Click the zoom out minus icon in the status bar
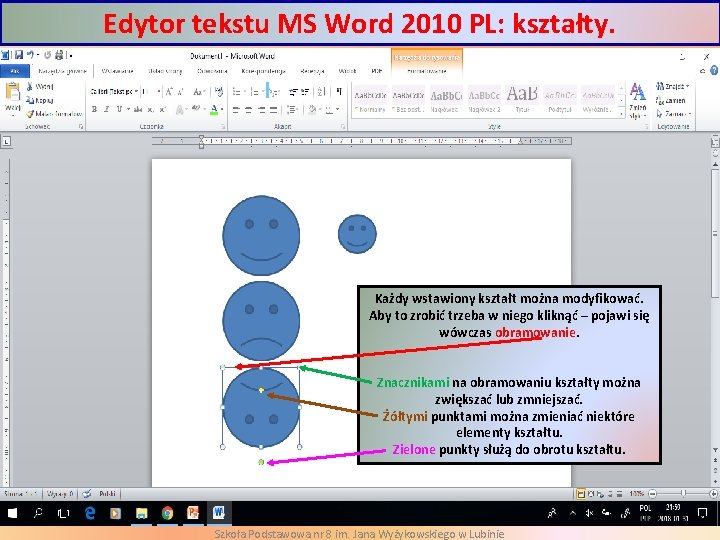Image resolution: width=720 pixels, height=540 pixels. [652, 494]
